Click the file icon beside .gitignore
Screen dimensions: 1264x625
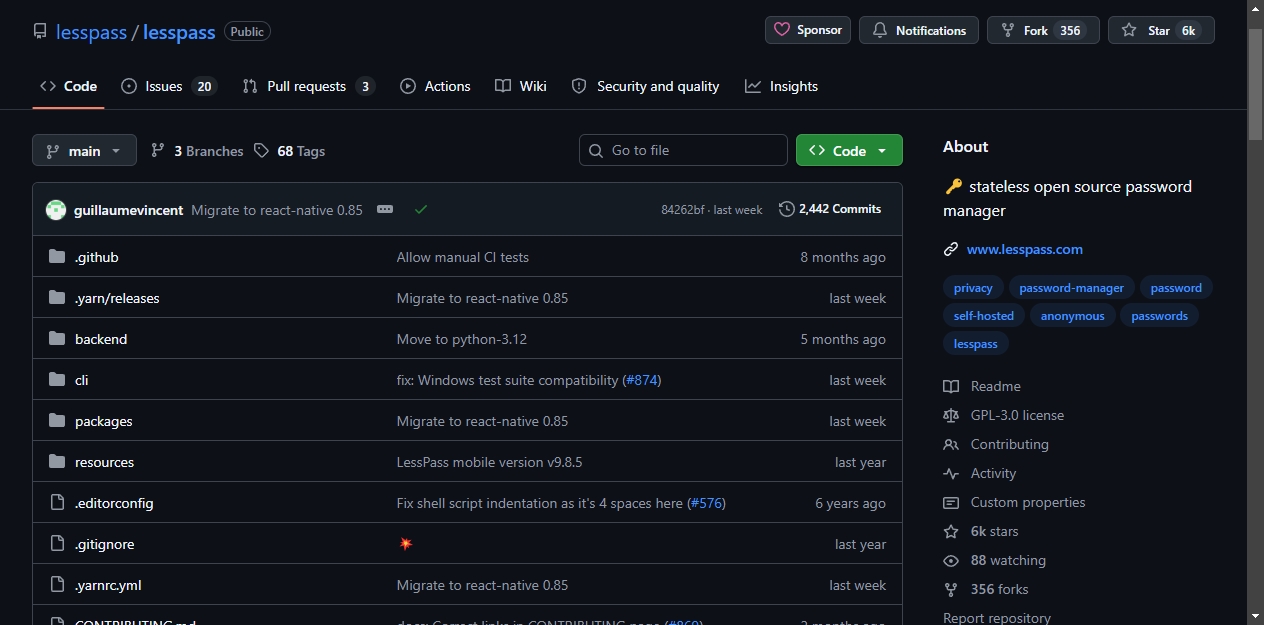click(57, 544)
